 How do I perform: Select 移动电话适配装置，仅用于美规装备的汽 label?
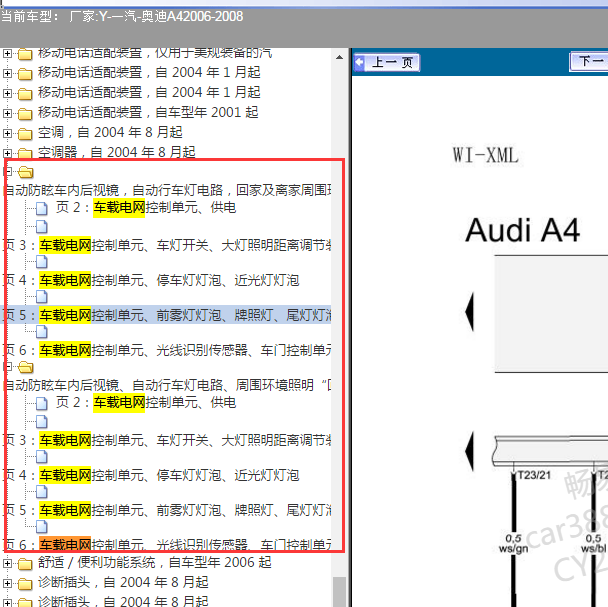click(x=155, y=54)
